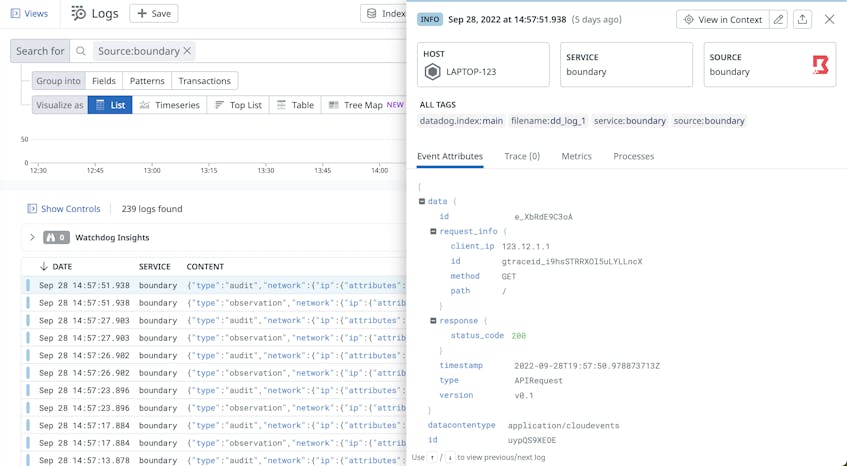Switch to Metrics tab
The width and height of the screenshot is (847, 466).
pyautogui.click(x=577, y=157)
